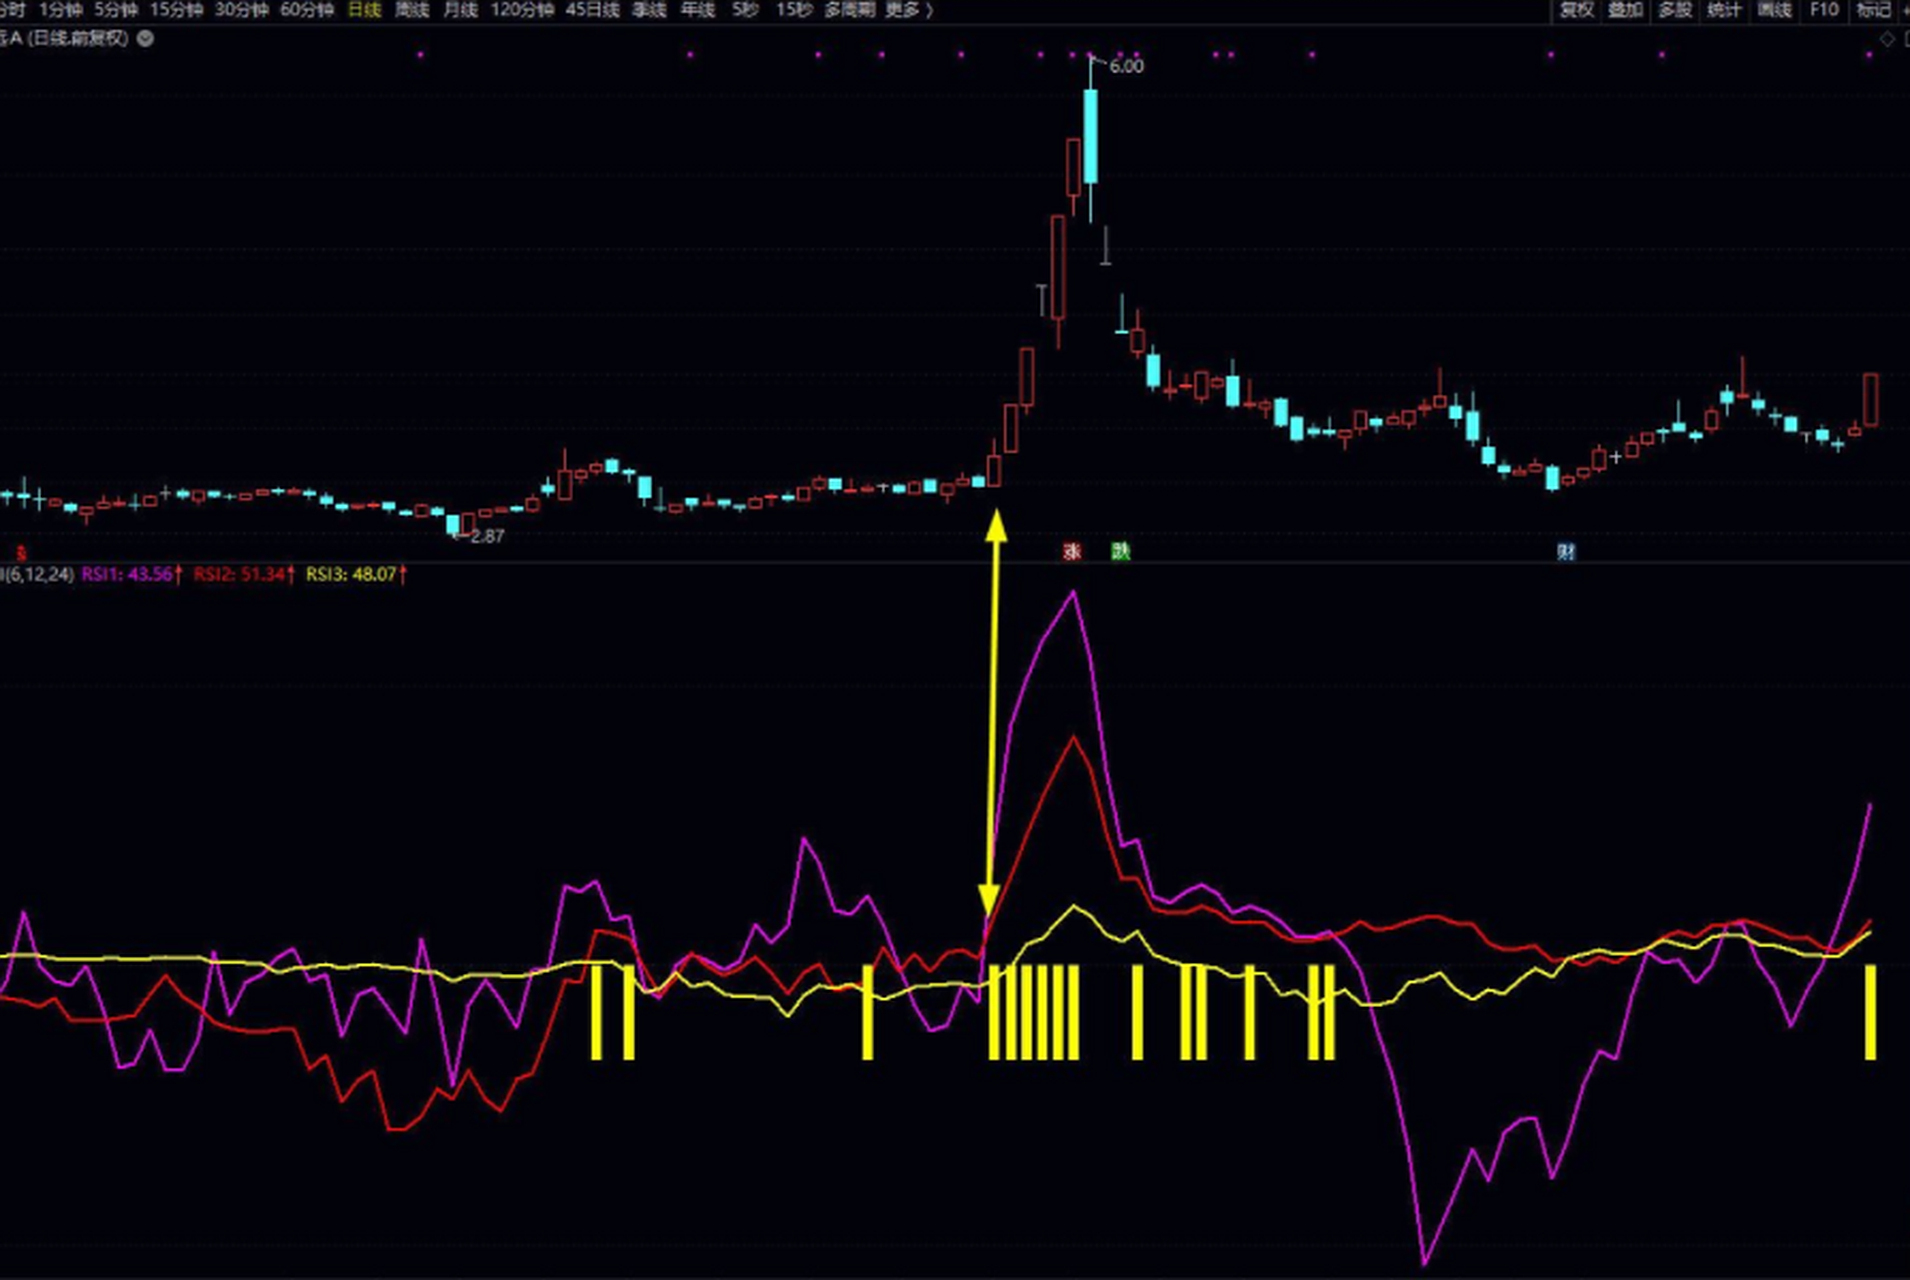
Task: Click the blue 财 financial report marker
Action: click(x=1566, y=551)
